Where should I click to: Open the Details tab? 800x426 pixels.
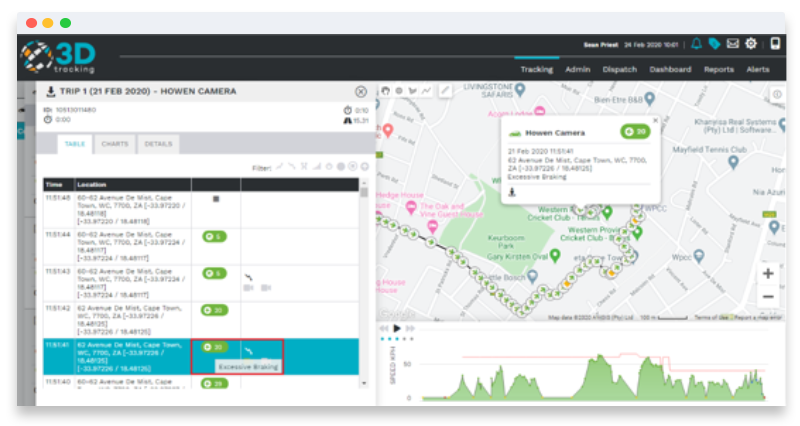158,144
